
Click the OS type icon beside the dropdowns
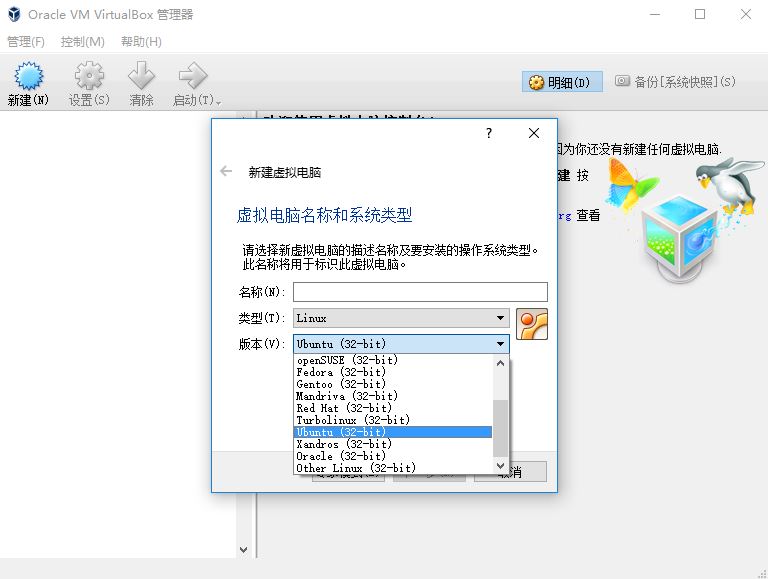pyautogui.click(x=532, y=324)
